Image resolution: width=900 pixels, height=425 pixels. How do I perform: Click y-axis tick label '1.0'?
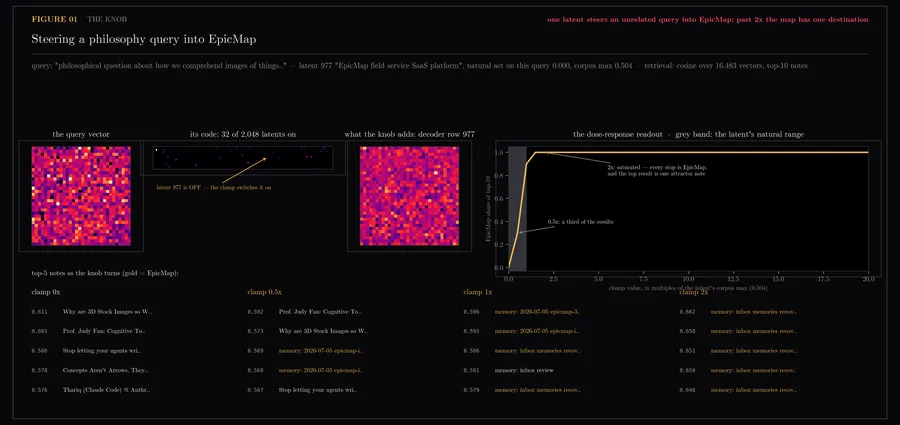click(499, 153)
